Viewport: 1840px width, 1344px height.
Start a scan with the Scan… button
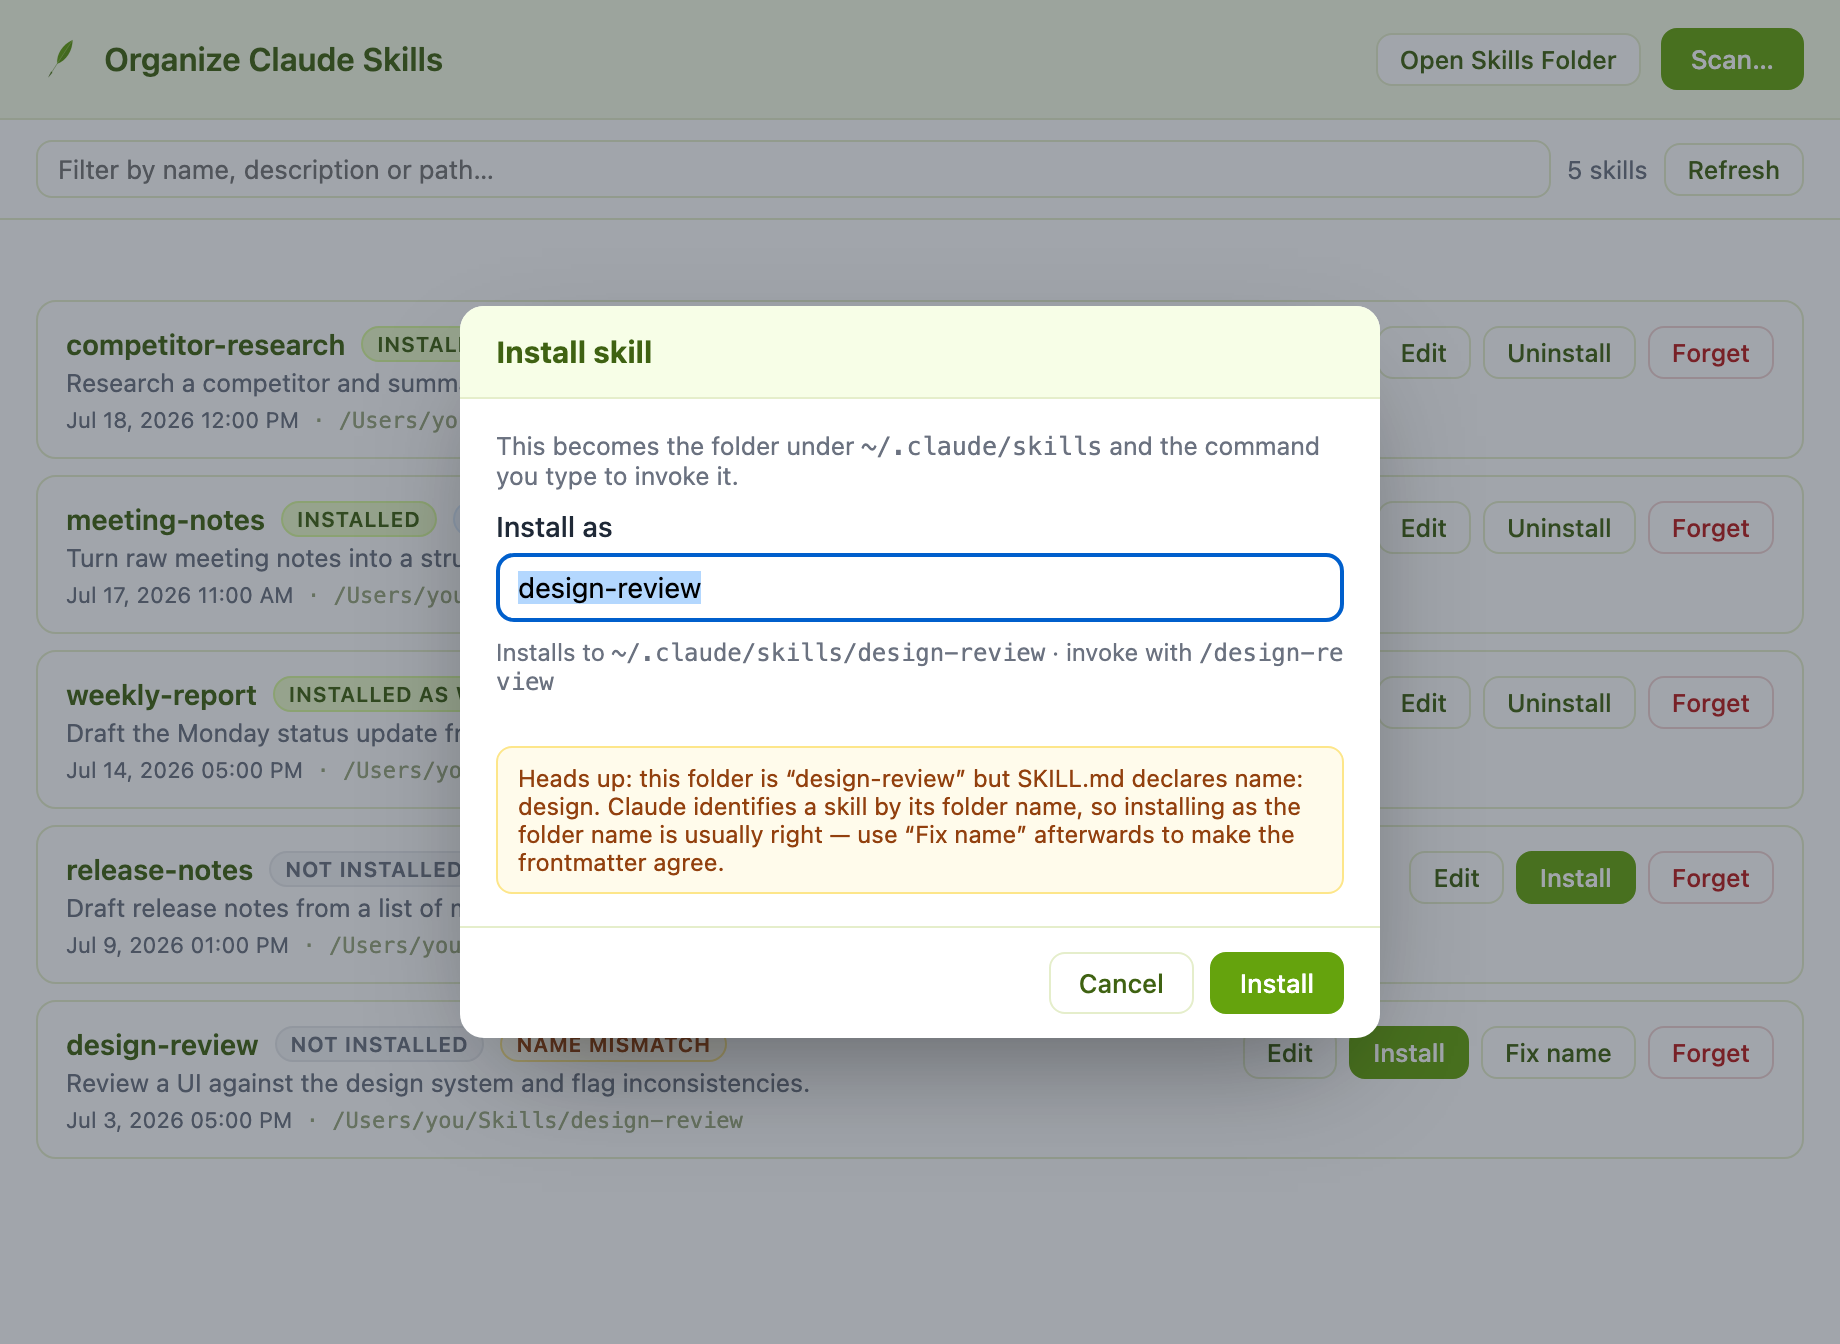point(1732,60)
